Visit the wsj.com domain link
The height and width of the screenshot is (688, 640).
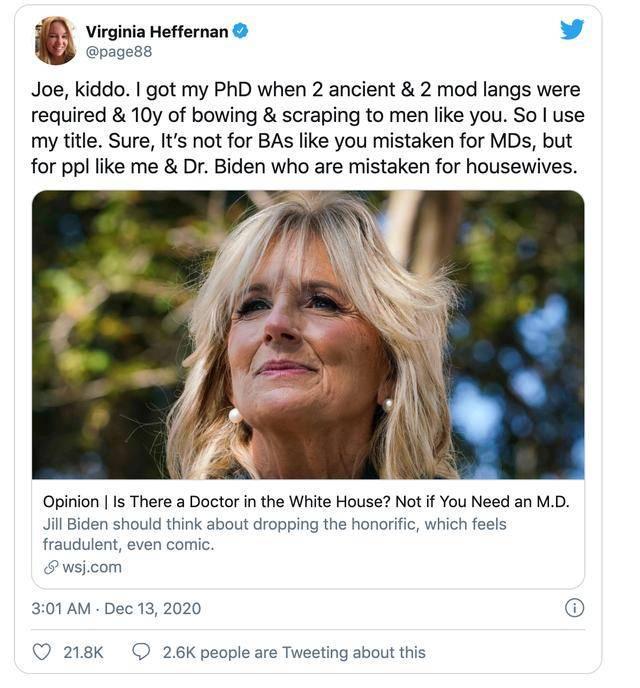pyautogui.click(x=91, y=567)
